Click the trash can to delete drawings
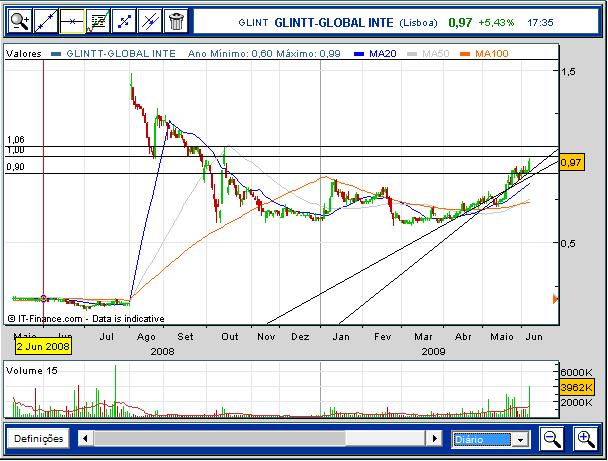This screenshot has width=608, height=461. point(176,21)
